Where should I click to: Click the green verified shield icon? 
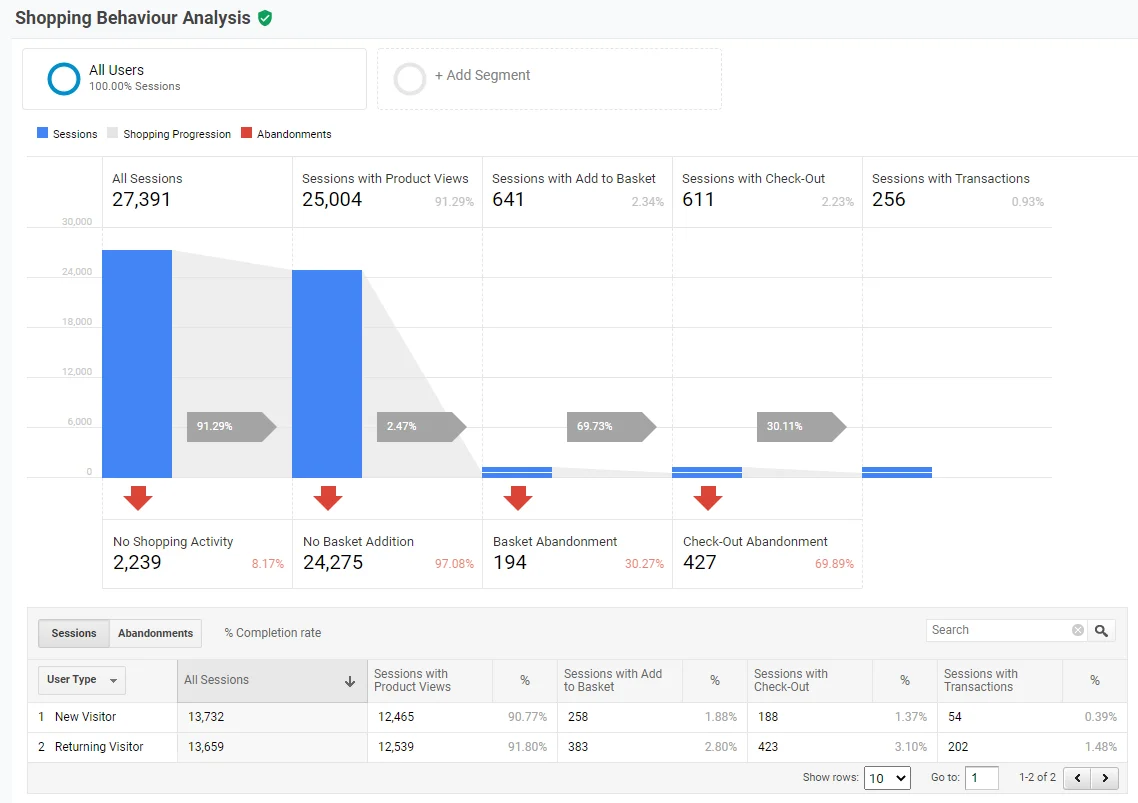(265, 18)
